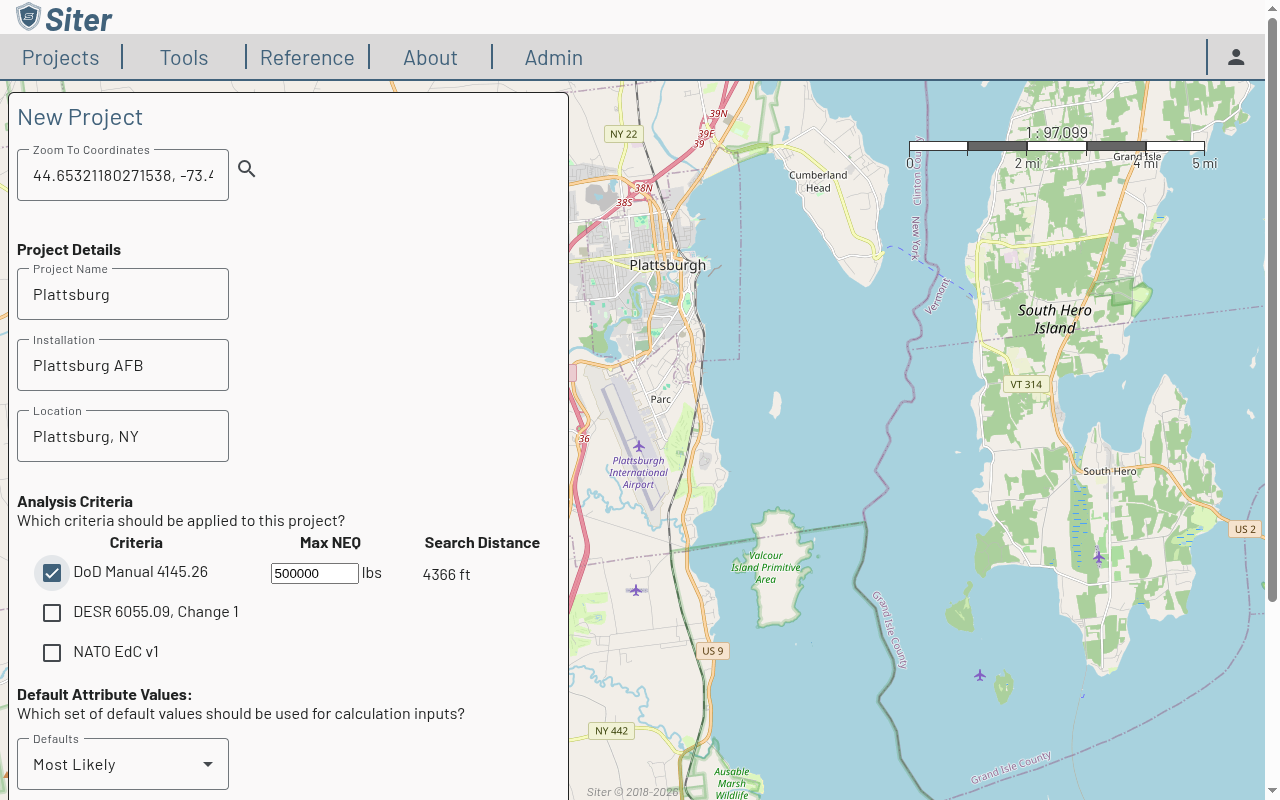Click the coordinate search magnifier icon
This screenshot has width=1280, height=800.
[246, 168]
